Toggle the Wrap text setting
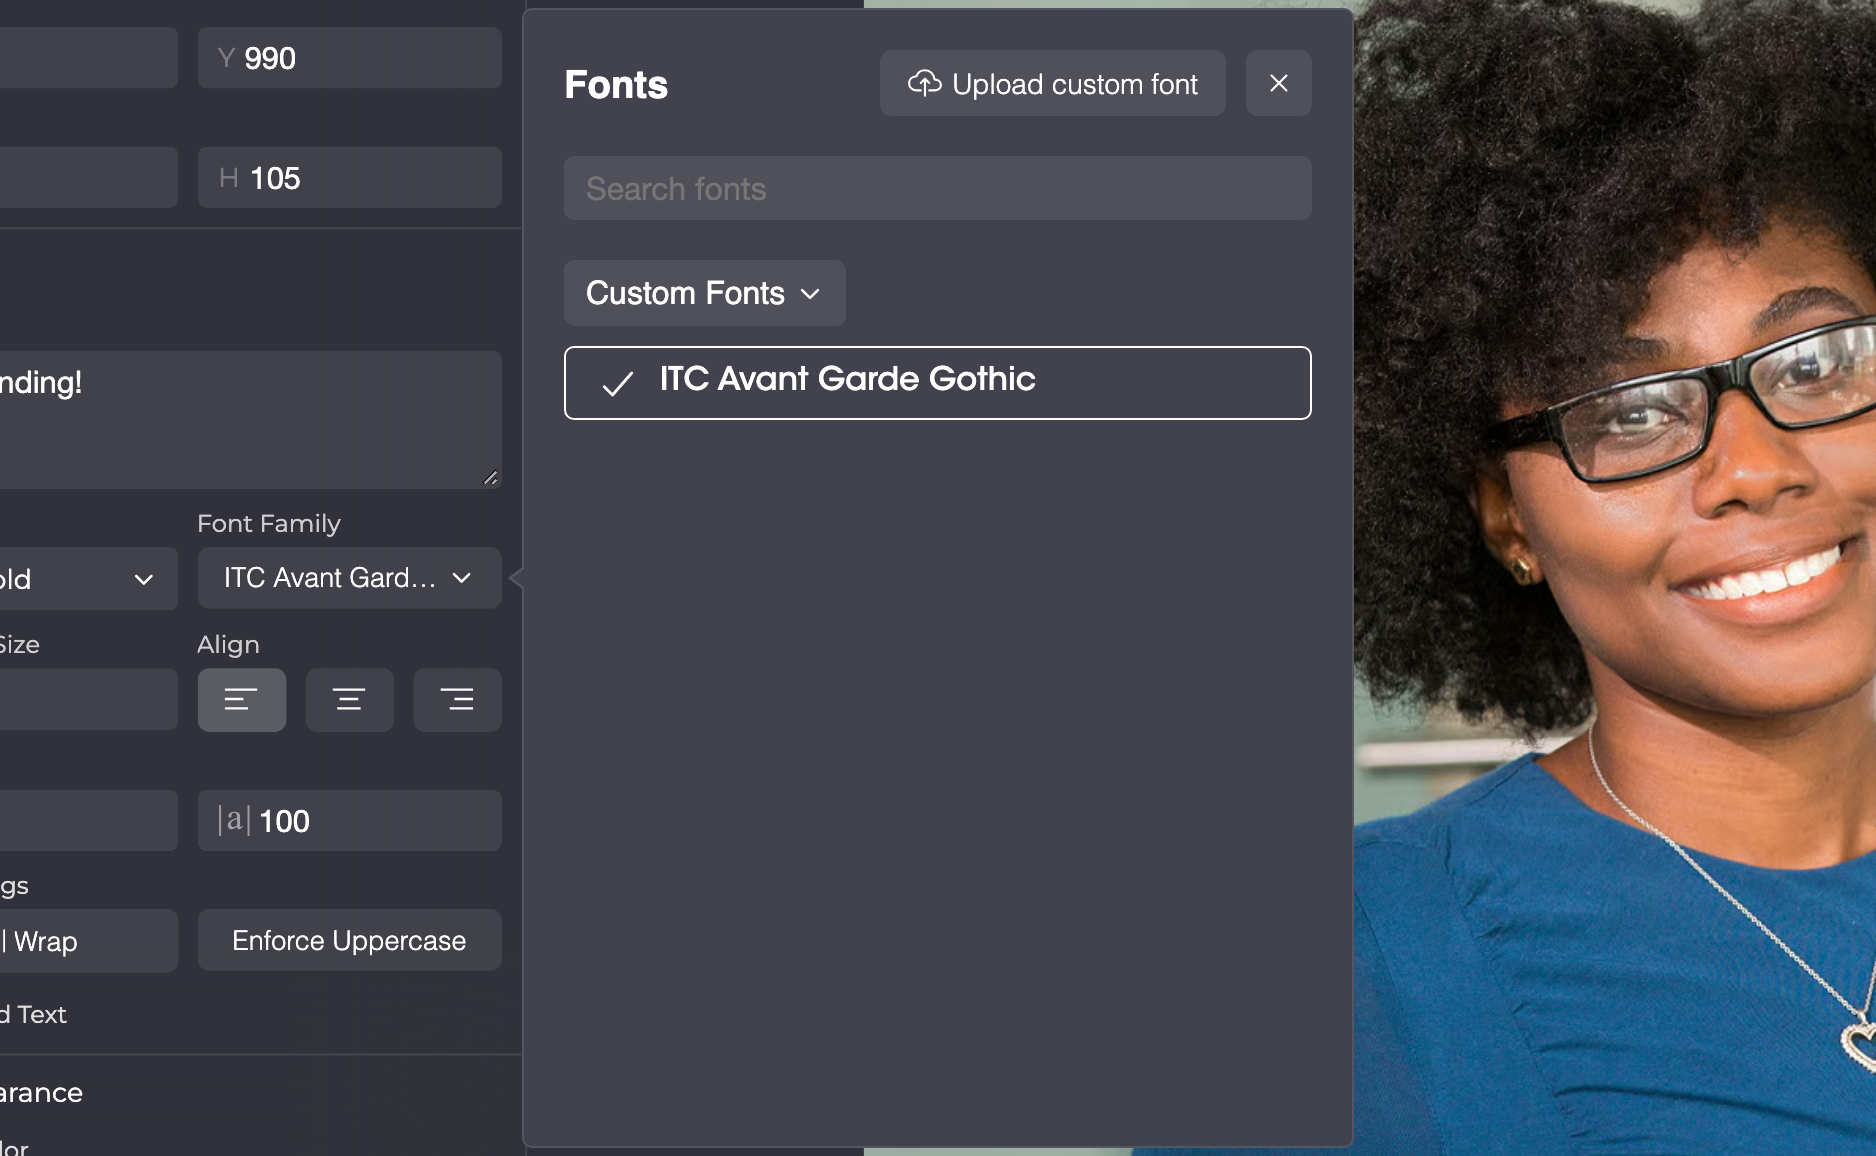Screen dimensions: 1876x1156 (x=88, y=941)
